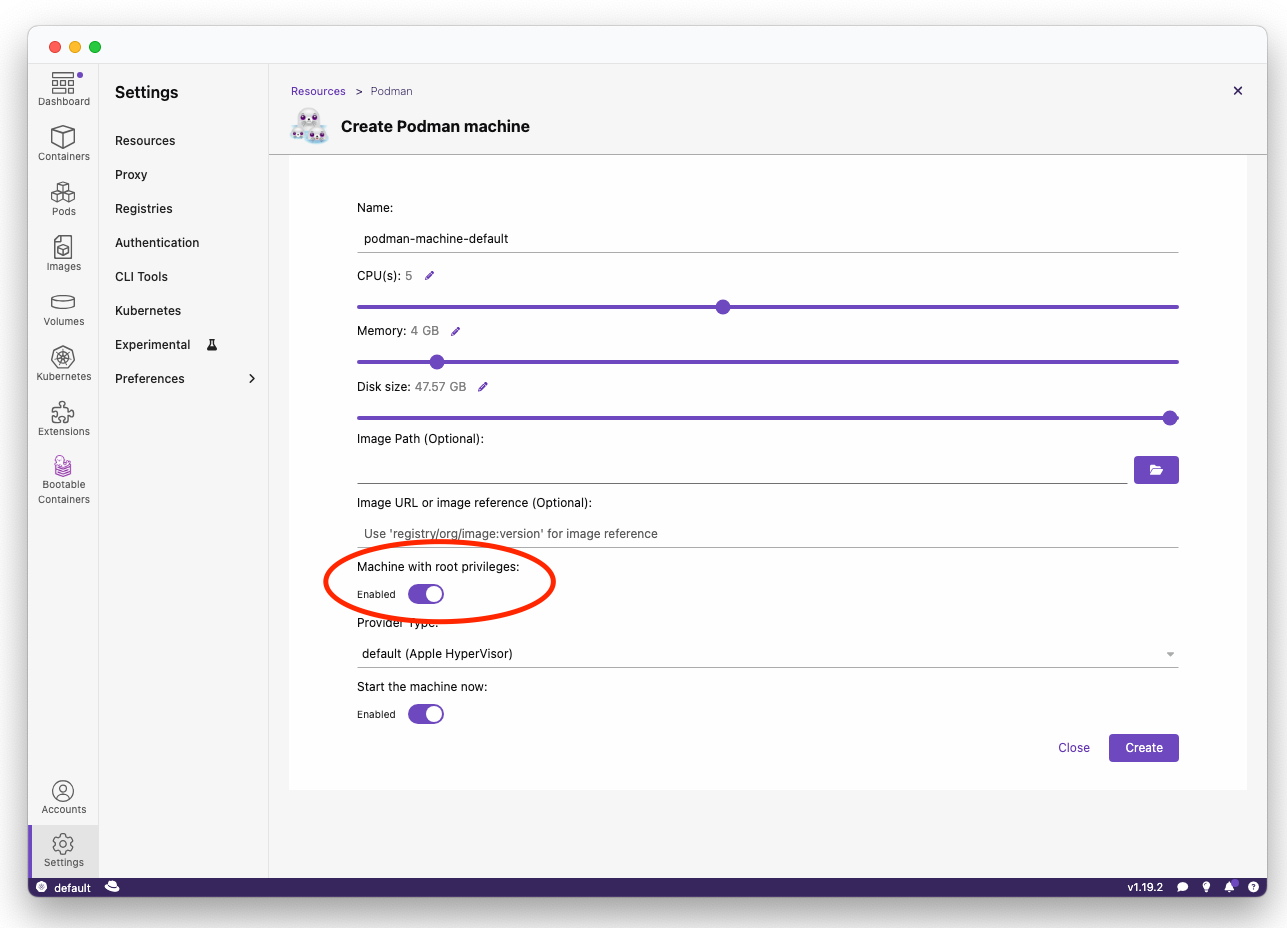Open Preferences settings page

[x=150, y=379]
